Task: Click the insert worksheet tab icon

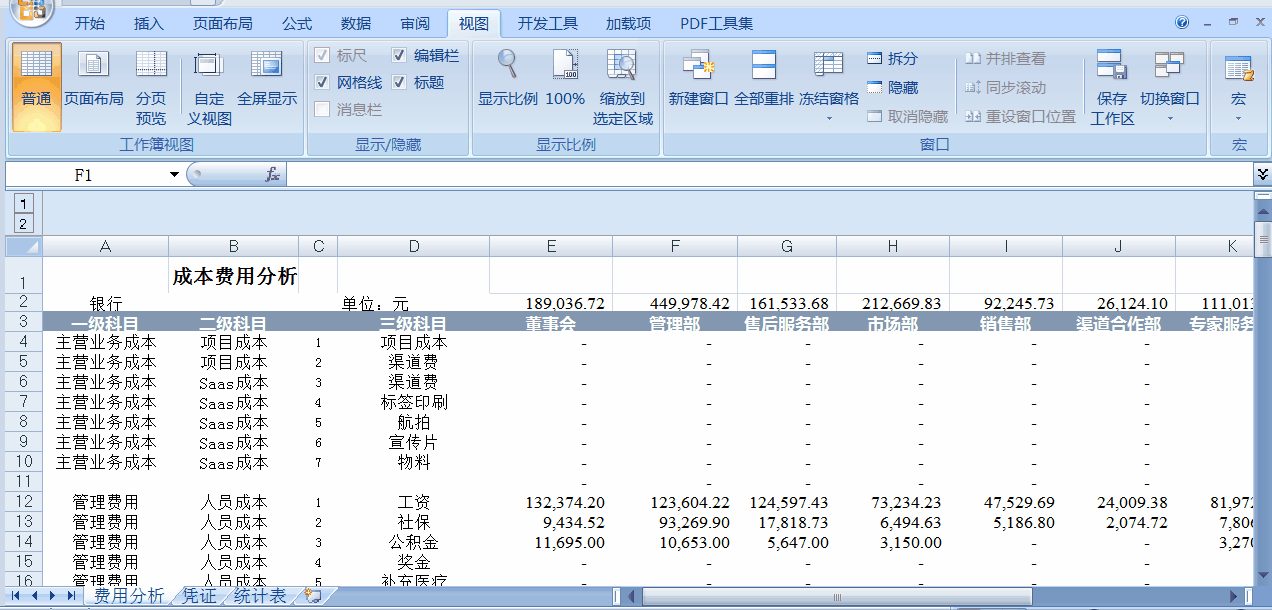Action: (x=312, y=596)
